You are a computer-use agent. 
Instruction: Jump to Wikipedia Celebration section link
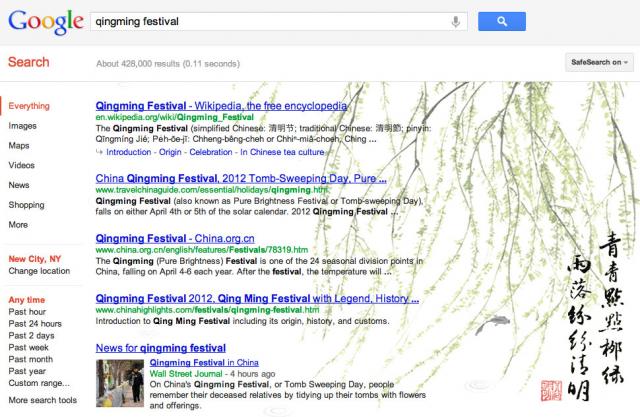pyautogui.click(x=211, y=152)
